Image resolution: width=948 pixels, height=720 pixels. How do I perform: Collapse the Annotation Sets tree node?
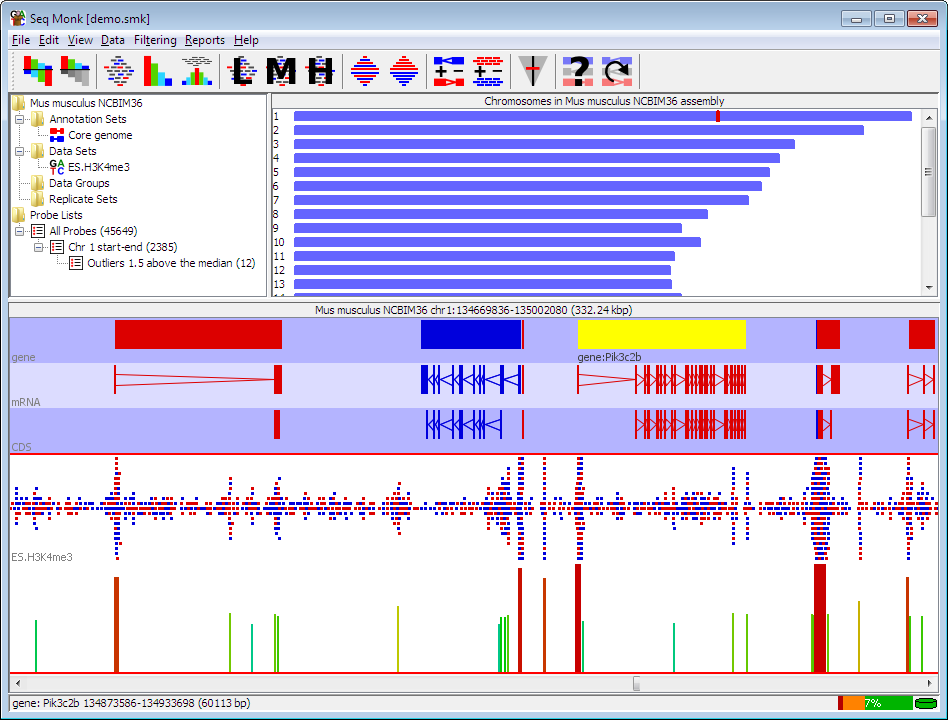19,119
